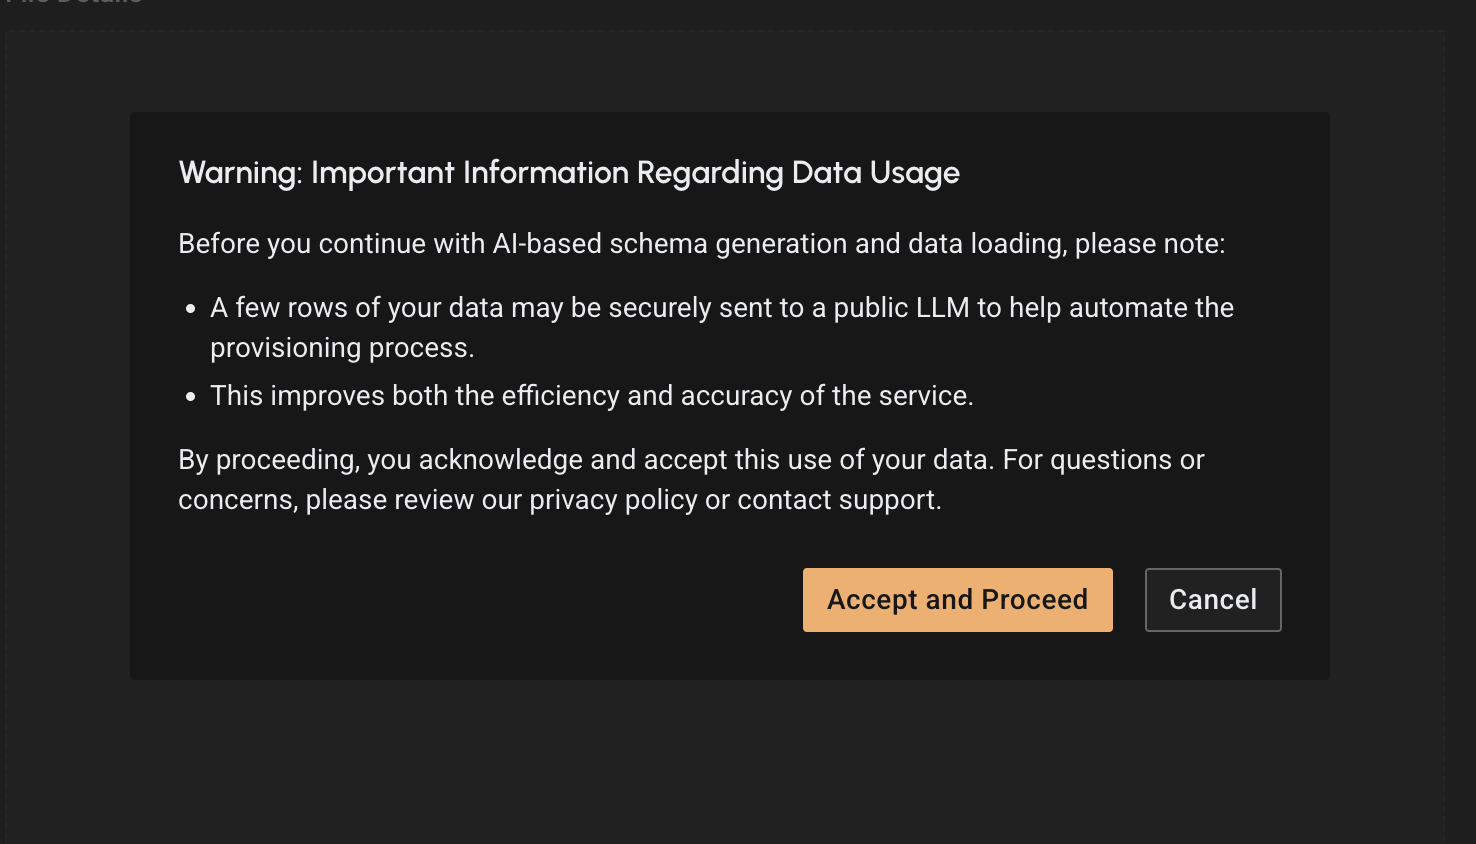1476x844 pixels.
Task: Click the Accept and Proceed button
Action: point(957,599)
